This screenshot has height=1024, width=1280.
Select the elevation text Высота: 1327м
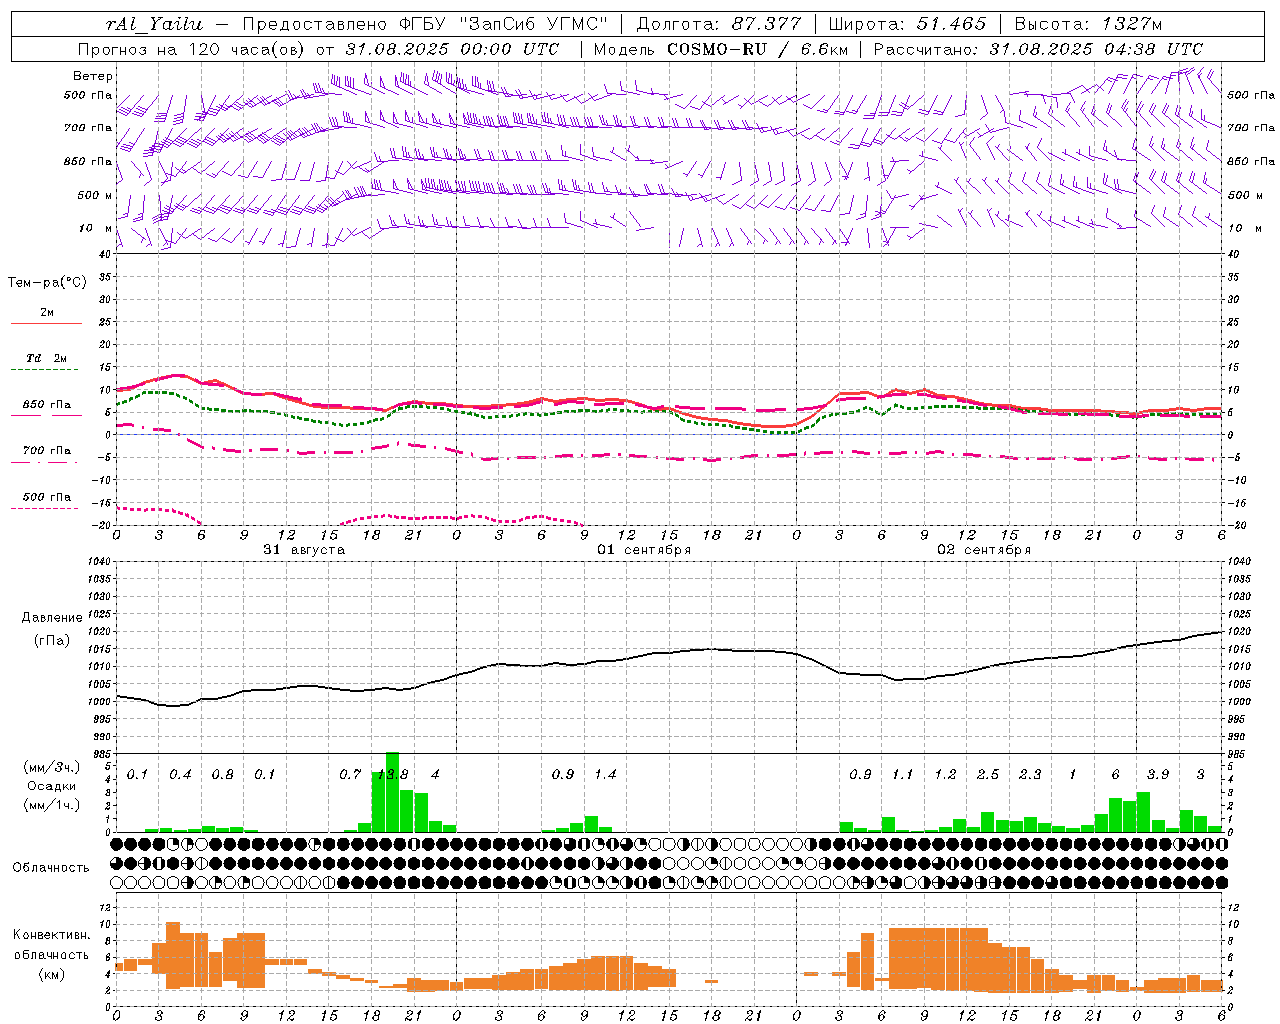tap(1088, 24)
